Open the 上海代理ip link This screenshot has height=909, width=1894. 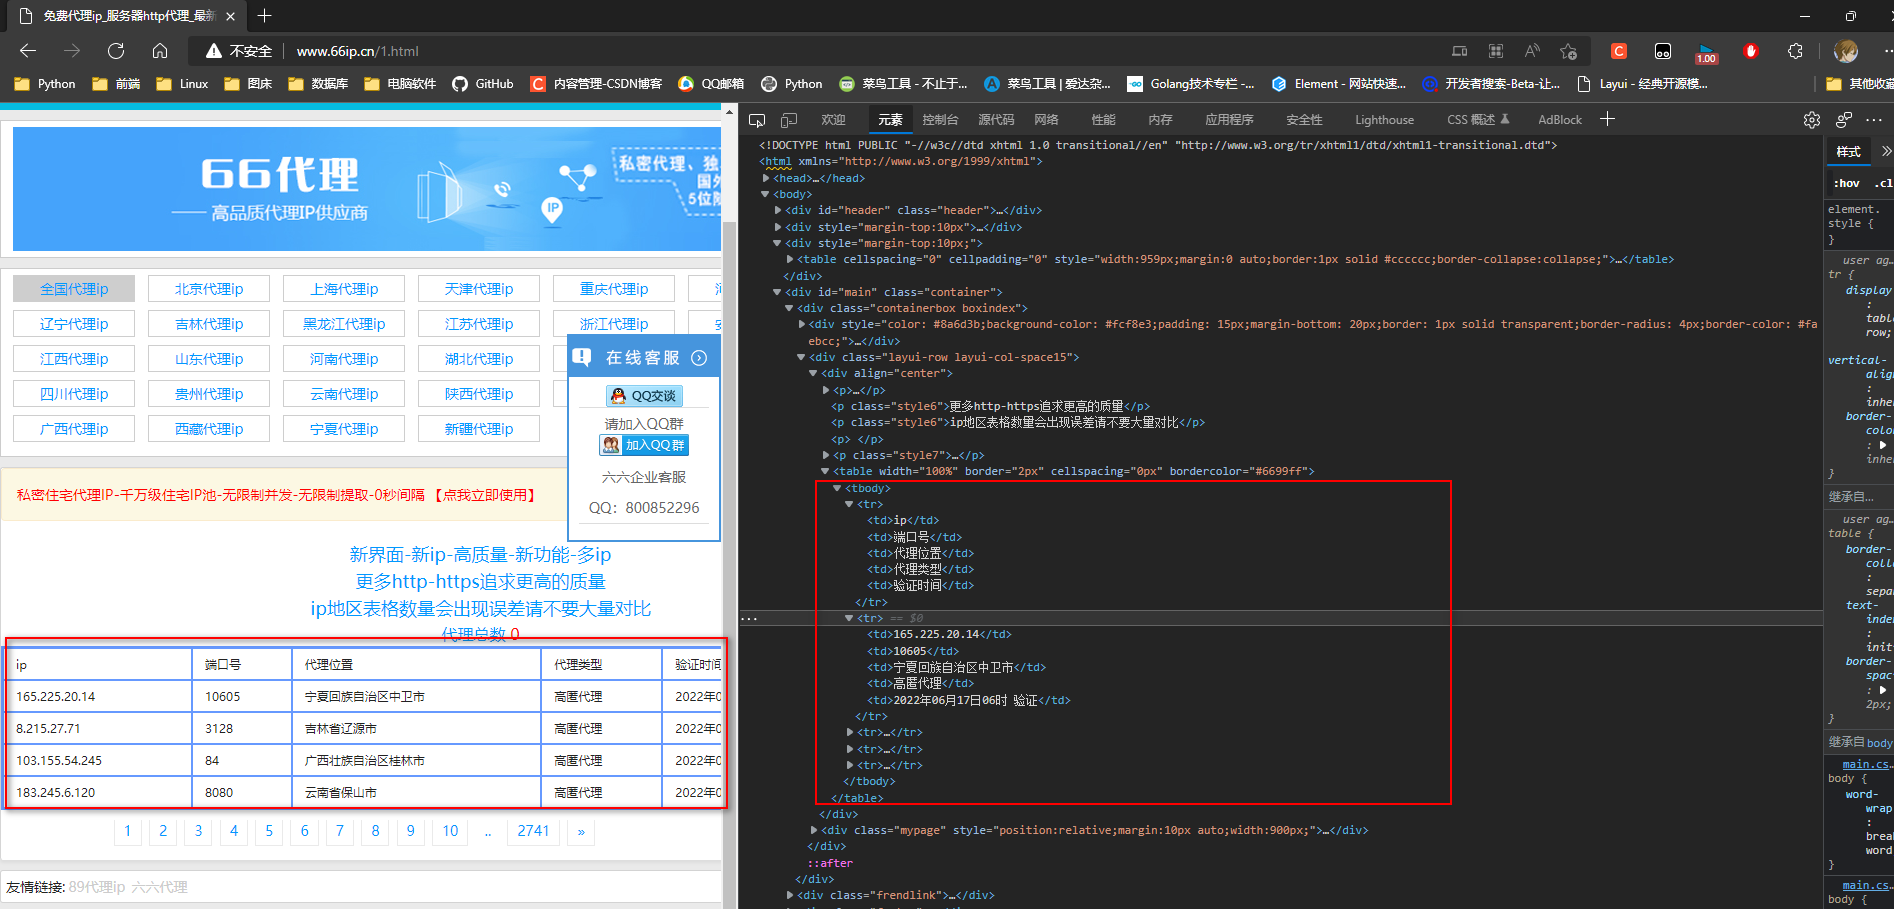344,289
